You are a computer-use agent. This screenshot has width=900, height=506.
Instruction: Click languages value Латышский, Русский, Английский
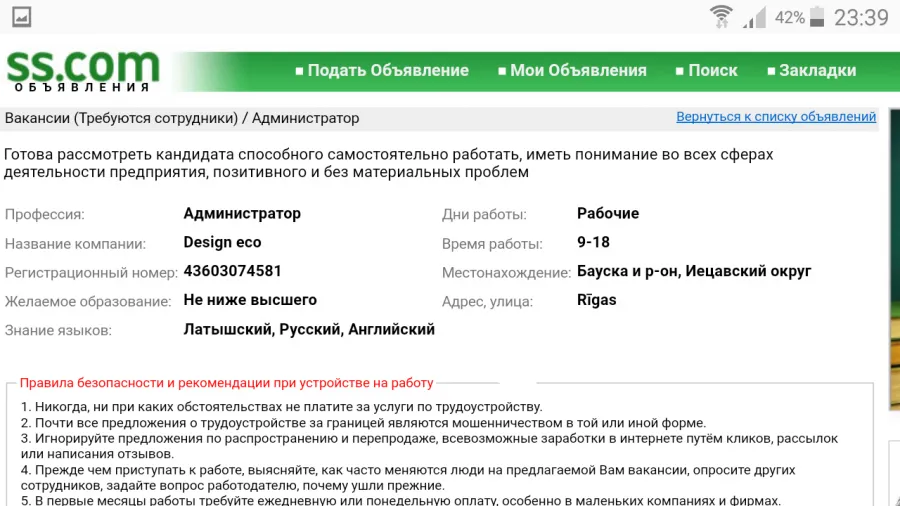[309, 329]
